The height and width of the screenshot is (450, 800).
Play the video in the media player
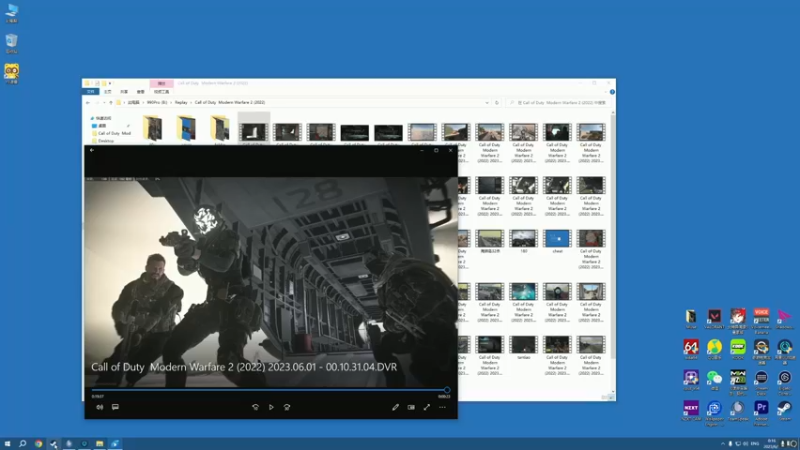coord(271,407)
